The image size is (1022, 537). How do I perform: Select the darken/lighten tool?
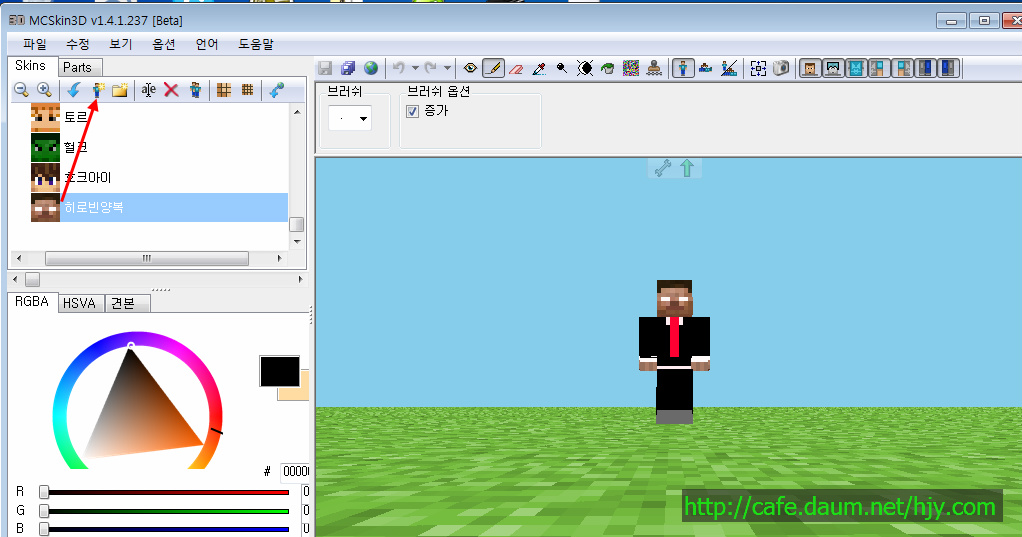coord(585,68)
